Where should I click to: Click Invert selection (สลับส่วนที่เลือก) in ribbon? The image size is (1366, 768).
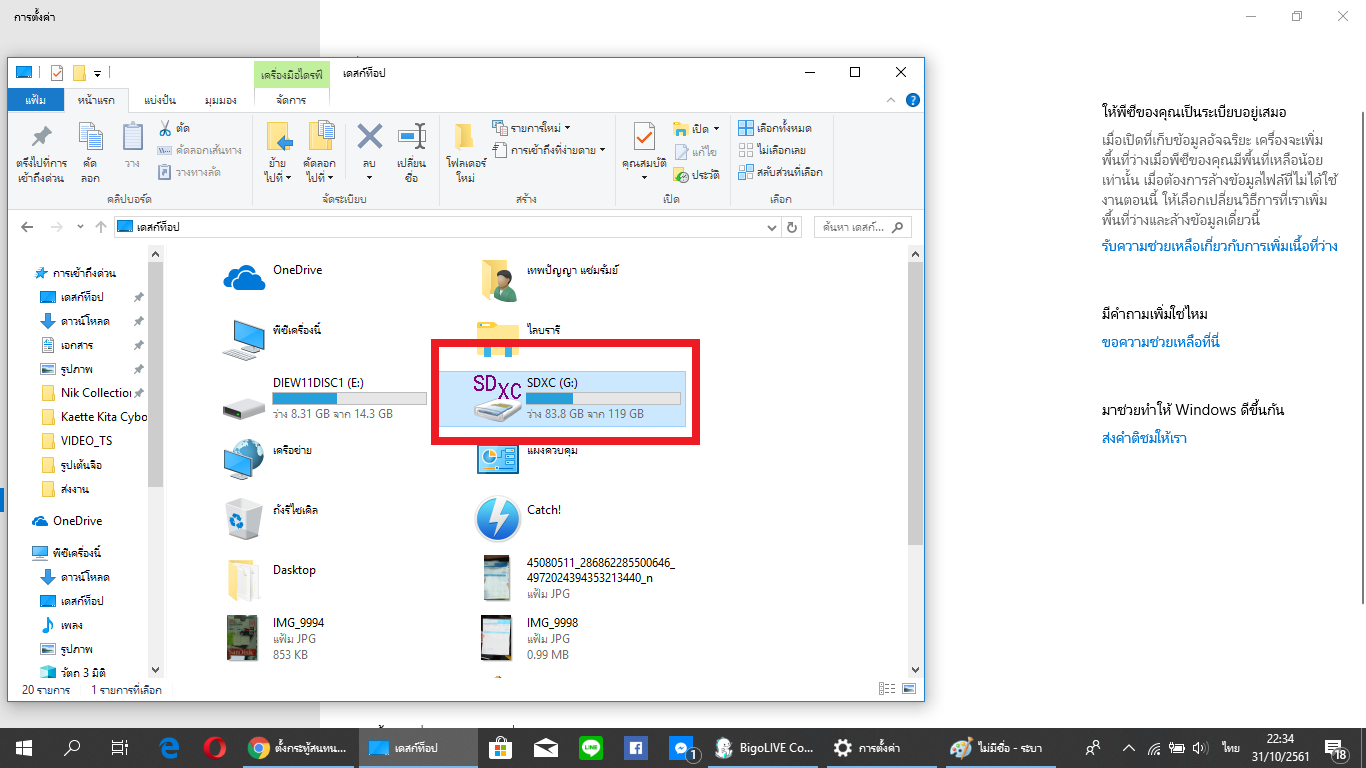tap(780, 172)
